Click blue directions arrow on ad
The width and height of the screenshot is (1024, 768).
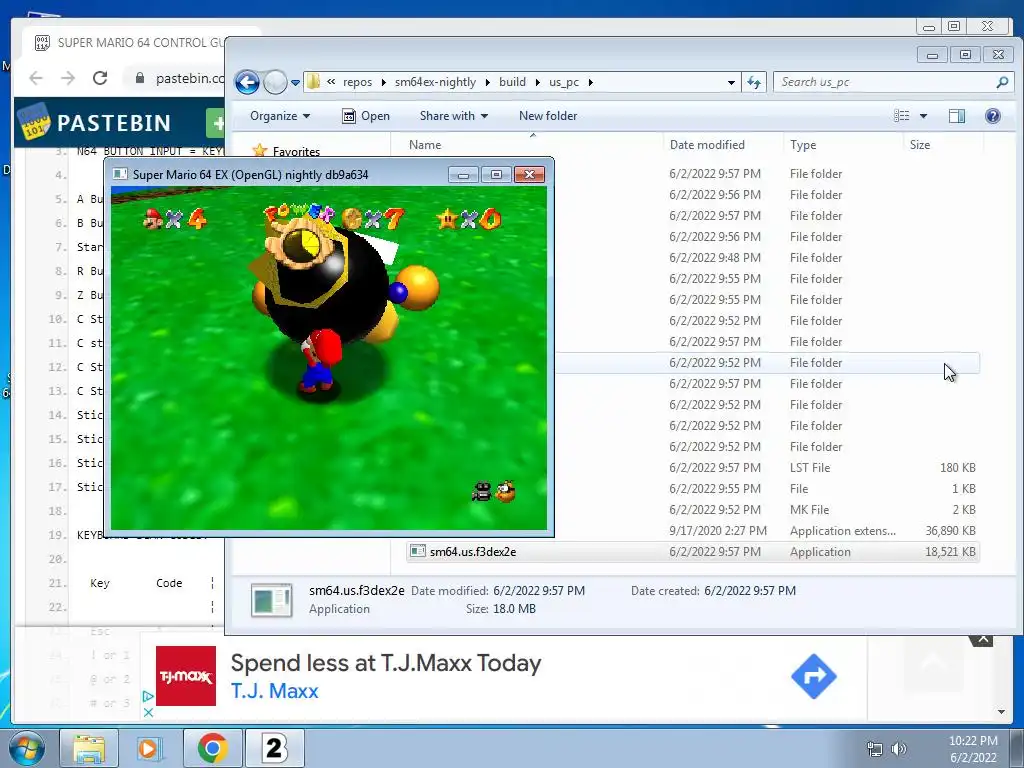(x=814, y=677)
